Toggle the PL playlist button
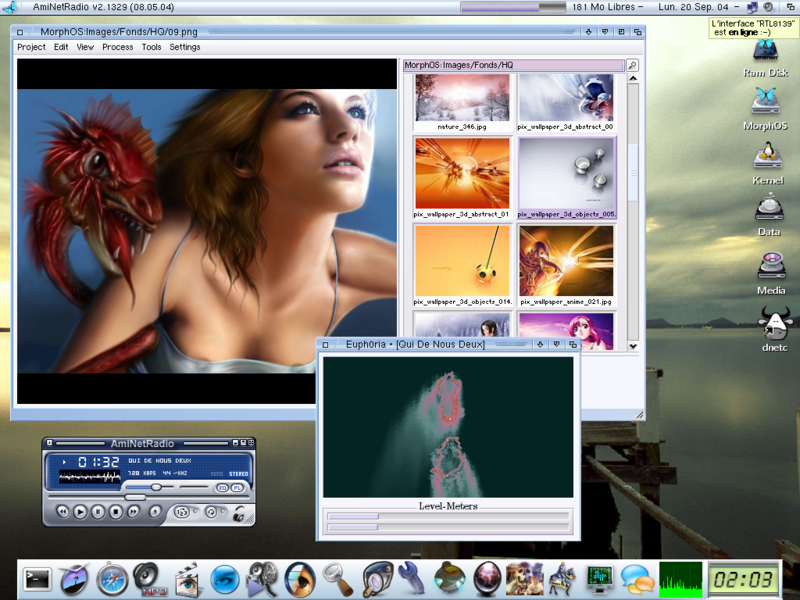This screenshot has width=800, height=600. tap(237, 488)
